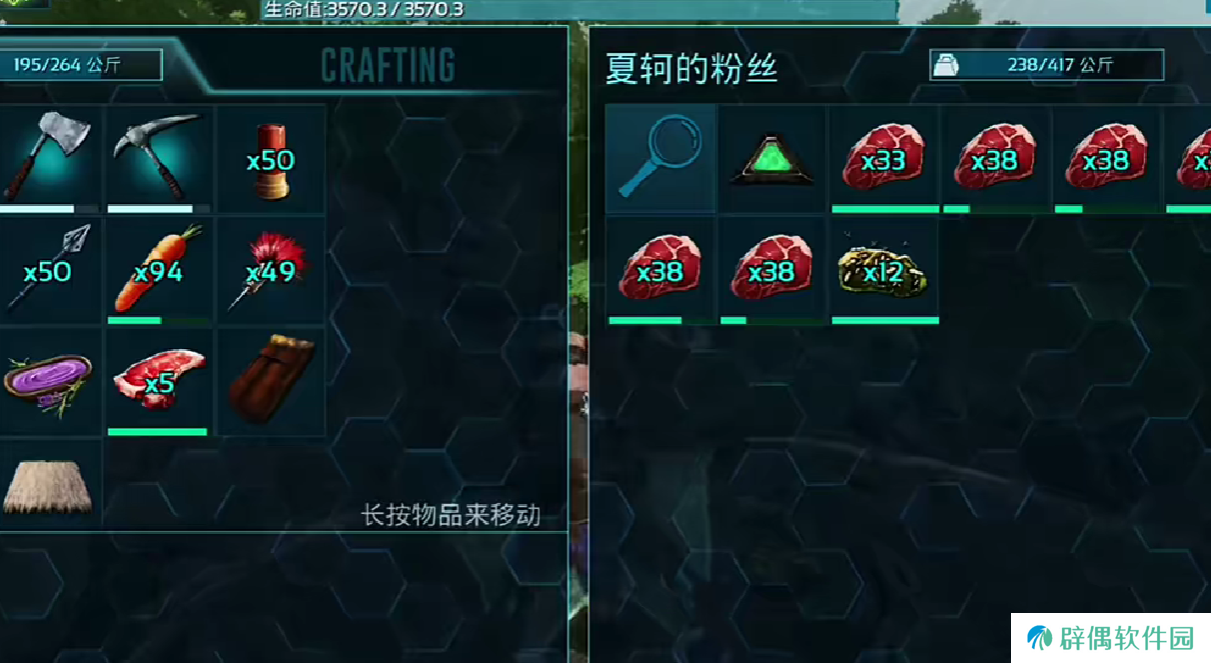Select the brown hide pants item

(271, 382)
